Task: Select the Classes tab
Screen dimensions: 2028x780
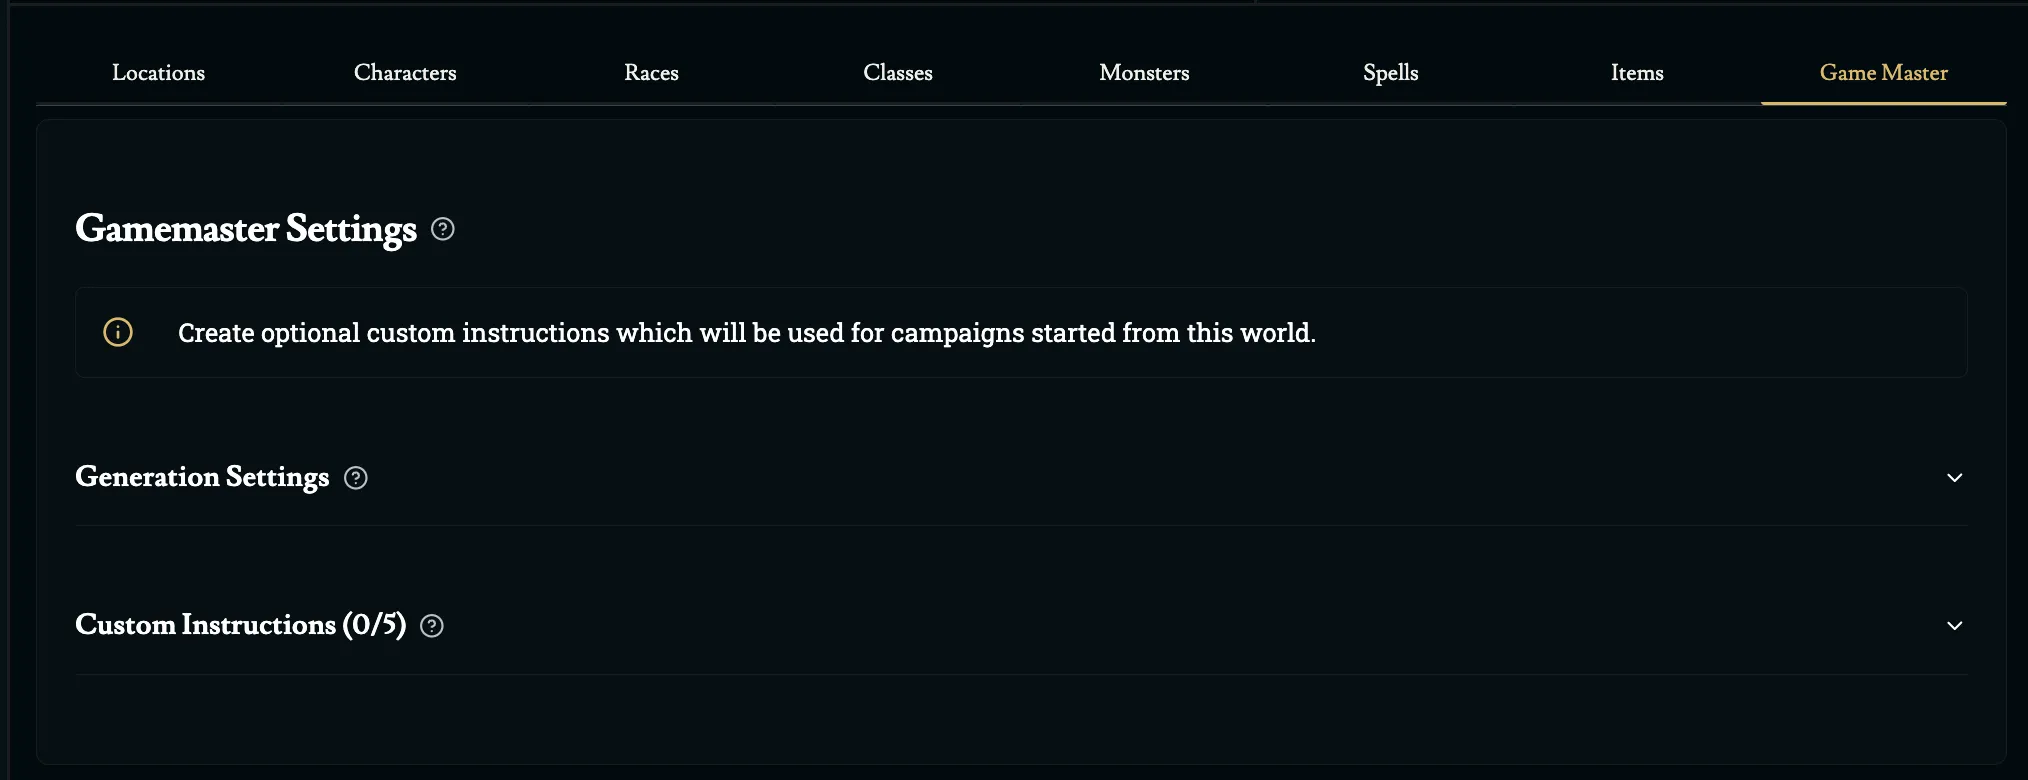Action: [898, 73]
